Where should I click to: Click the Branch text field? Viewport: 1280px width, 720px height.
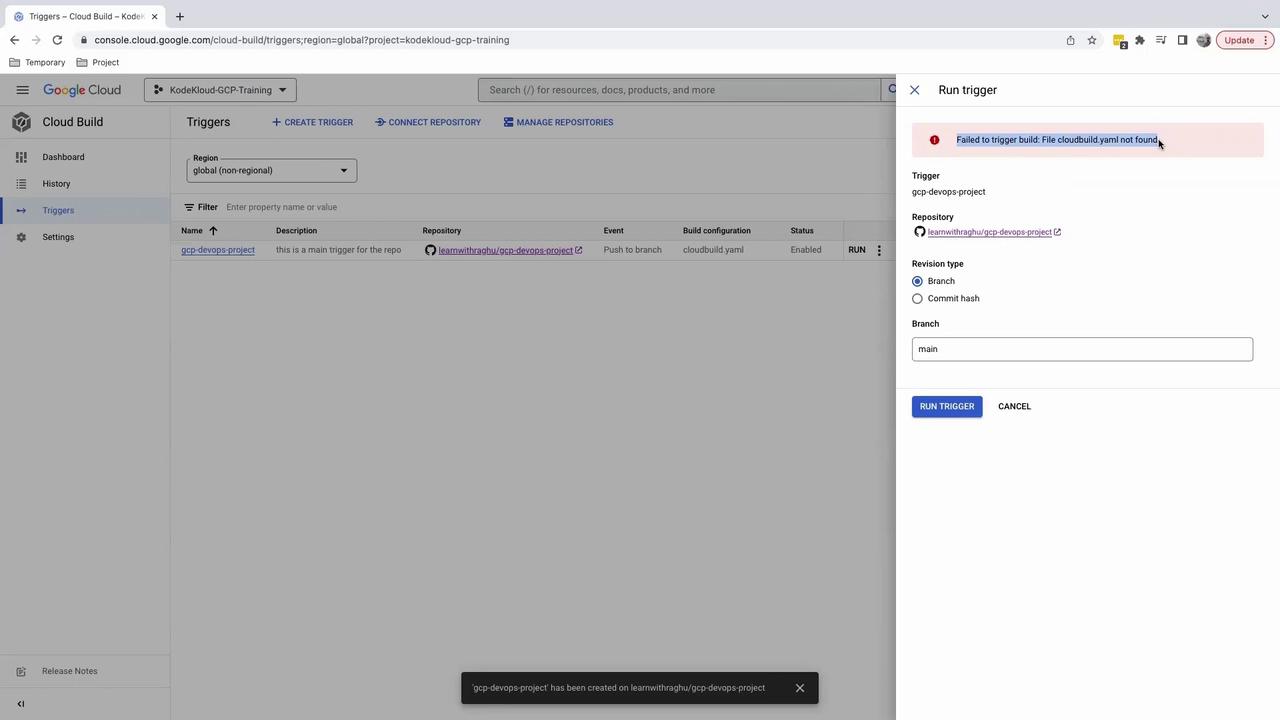1082,349
